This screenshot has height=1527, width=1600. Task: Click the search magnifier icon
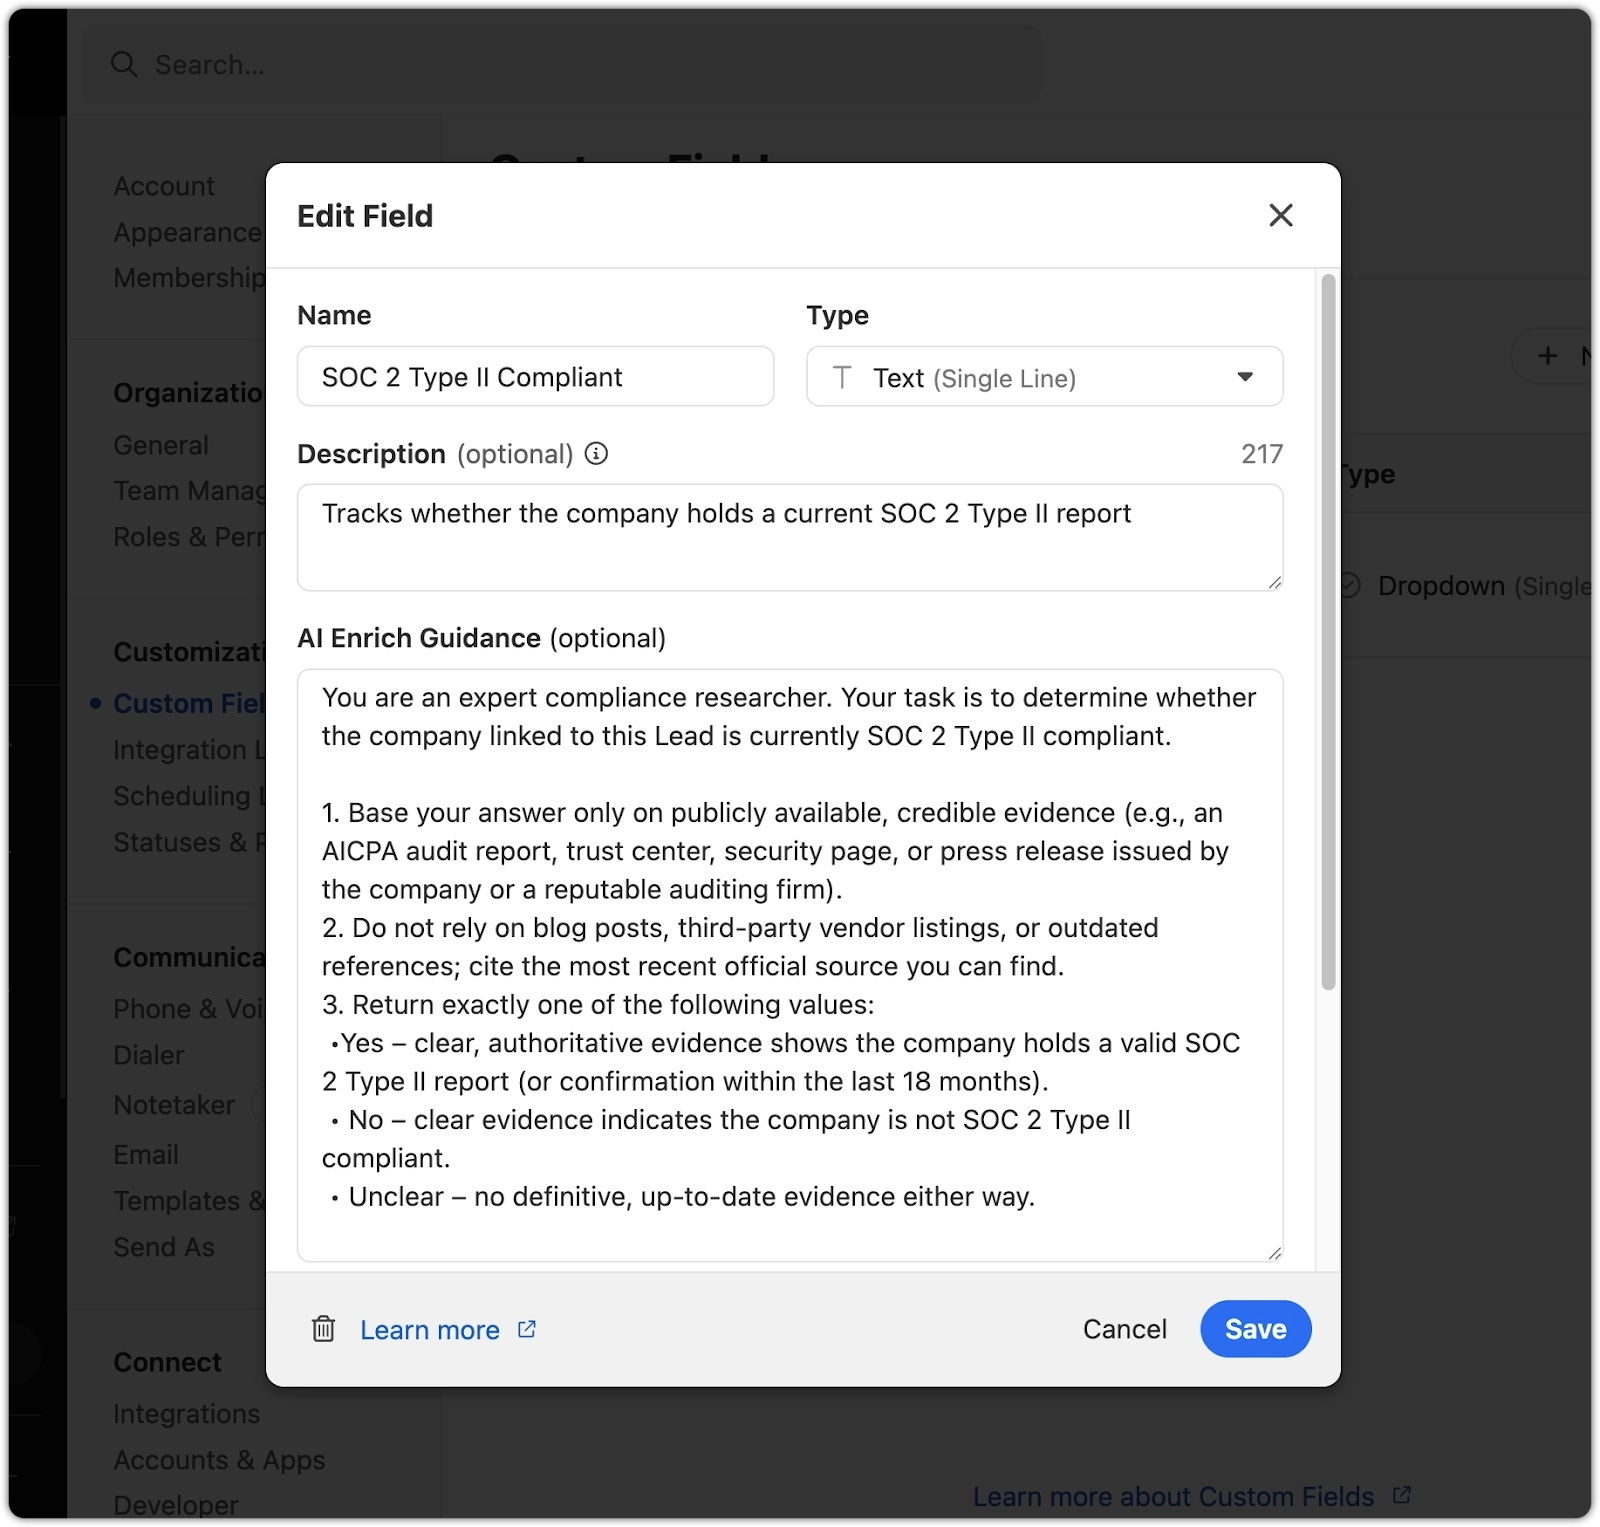tap(124, 64)
